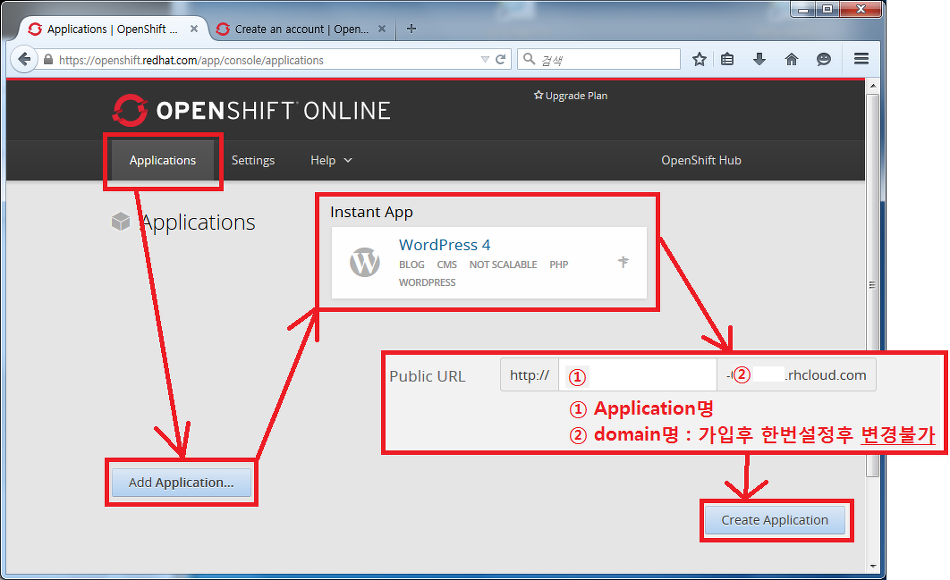The width and height of the screenshot is (950, 580).
Task: Click the PHP tag
Action: (x=559, y=264)
